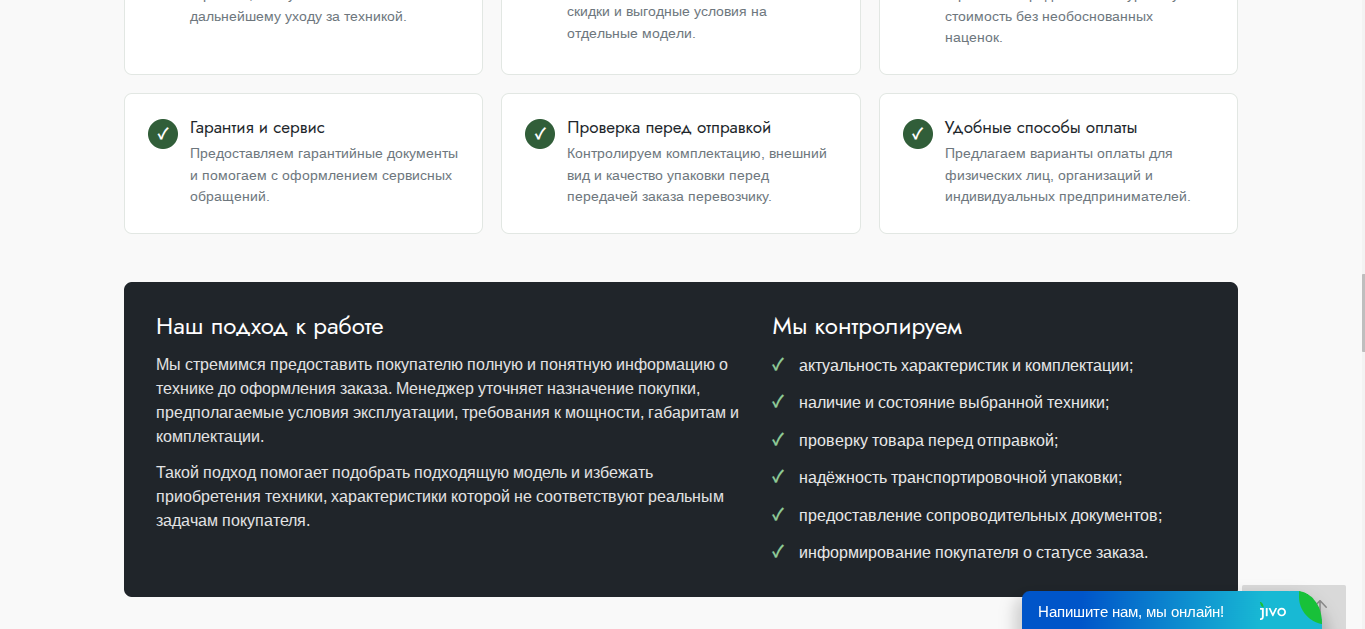The height and width of the screenshot is (629, 1365).
Task: Click the page vertical scrollbar thumb
Action: tap(1361, 313)
